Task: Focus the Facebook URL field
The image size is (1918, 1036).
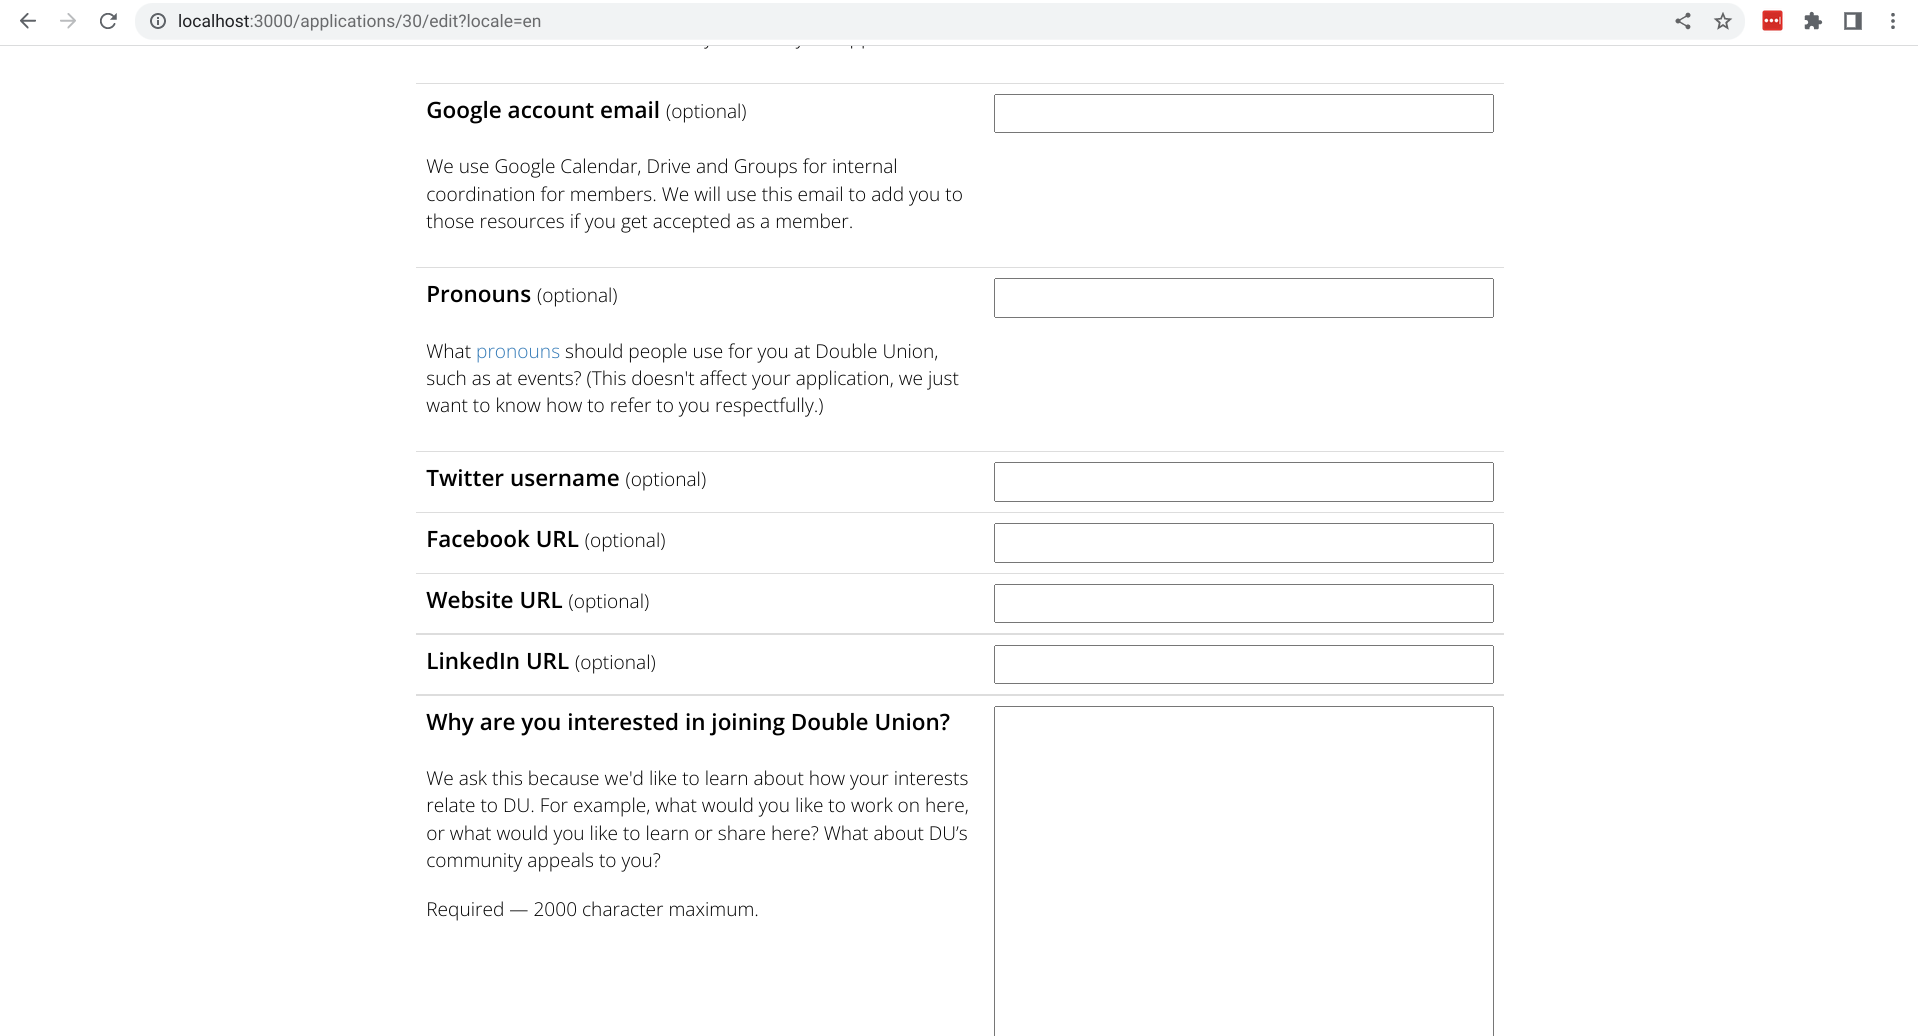Action: pos(1243,543)
